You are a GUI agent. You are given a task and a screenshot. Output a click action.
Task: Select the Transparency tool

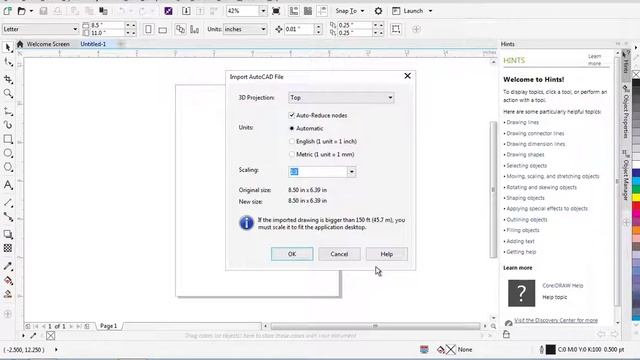[8, 248]
